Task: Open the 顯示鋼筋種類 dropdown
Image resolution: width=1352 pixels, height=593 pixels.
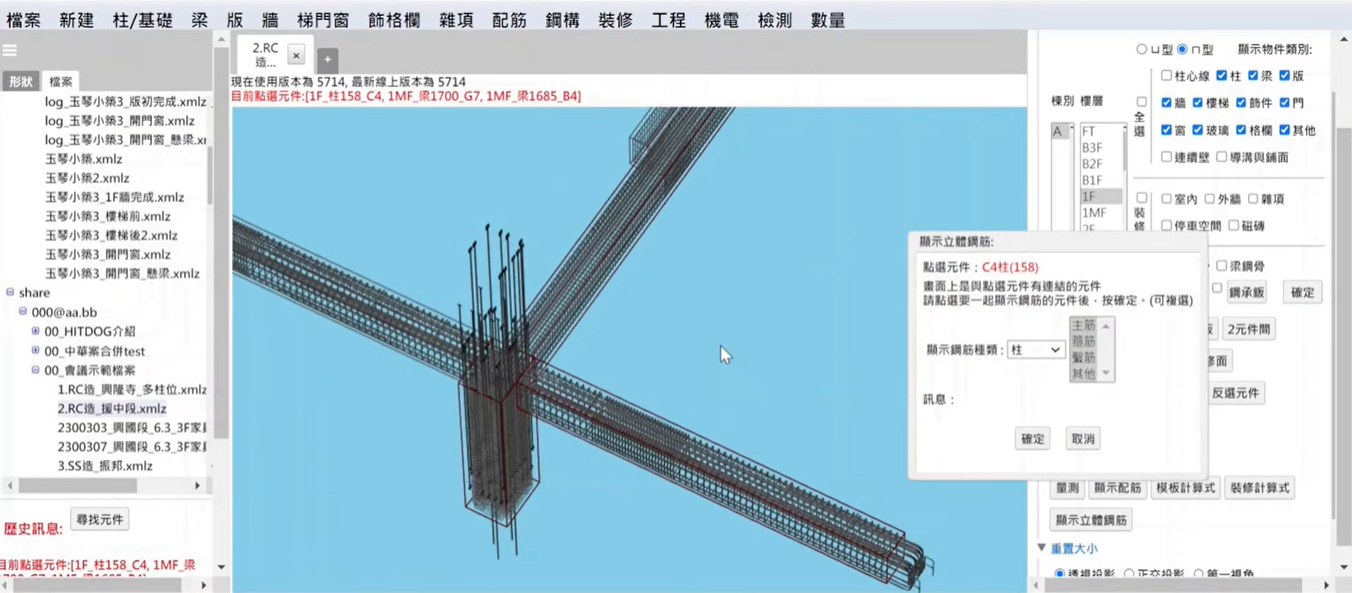Action: point(1034,350)
